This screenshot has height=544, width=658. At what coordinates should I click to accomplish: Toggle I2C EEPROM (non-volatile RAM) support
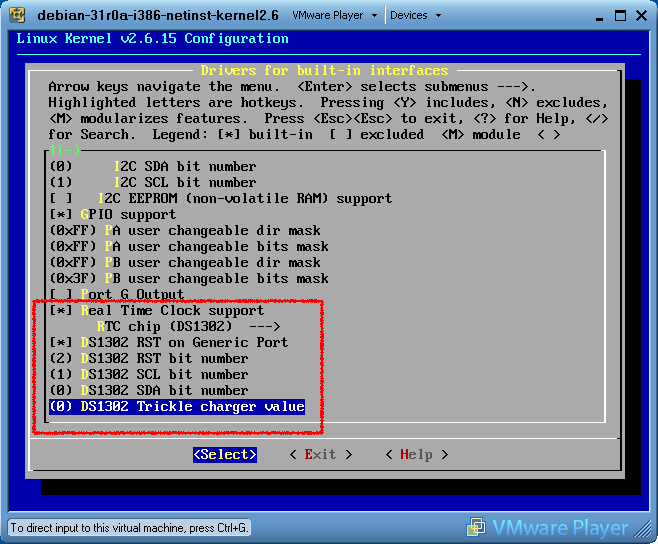[221, 199]
